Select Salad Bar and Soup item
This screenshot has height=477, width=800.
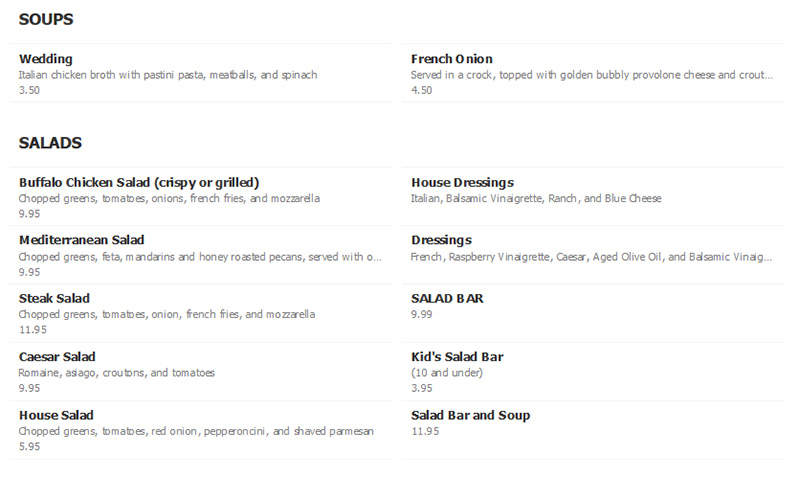click(592, 430)
